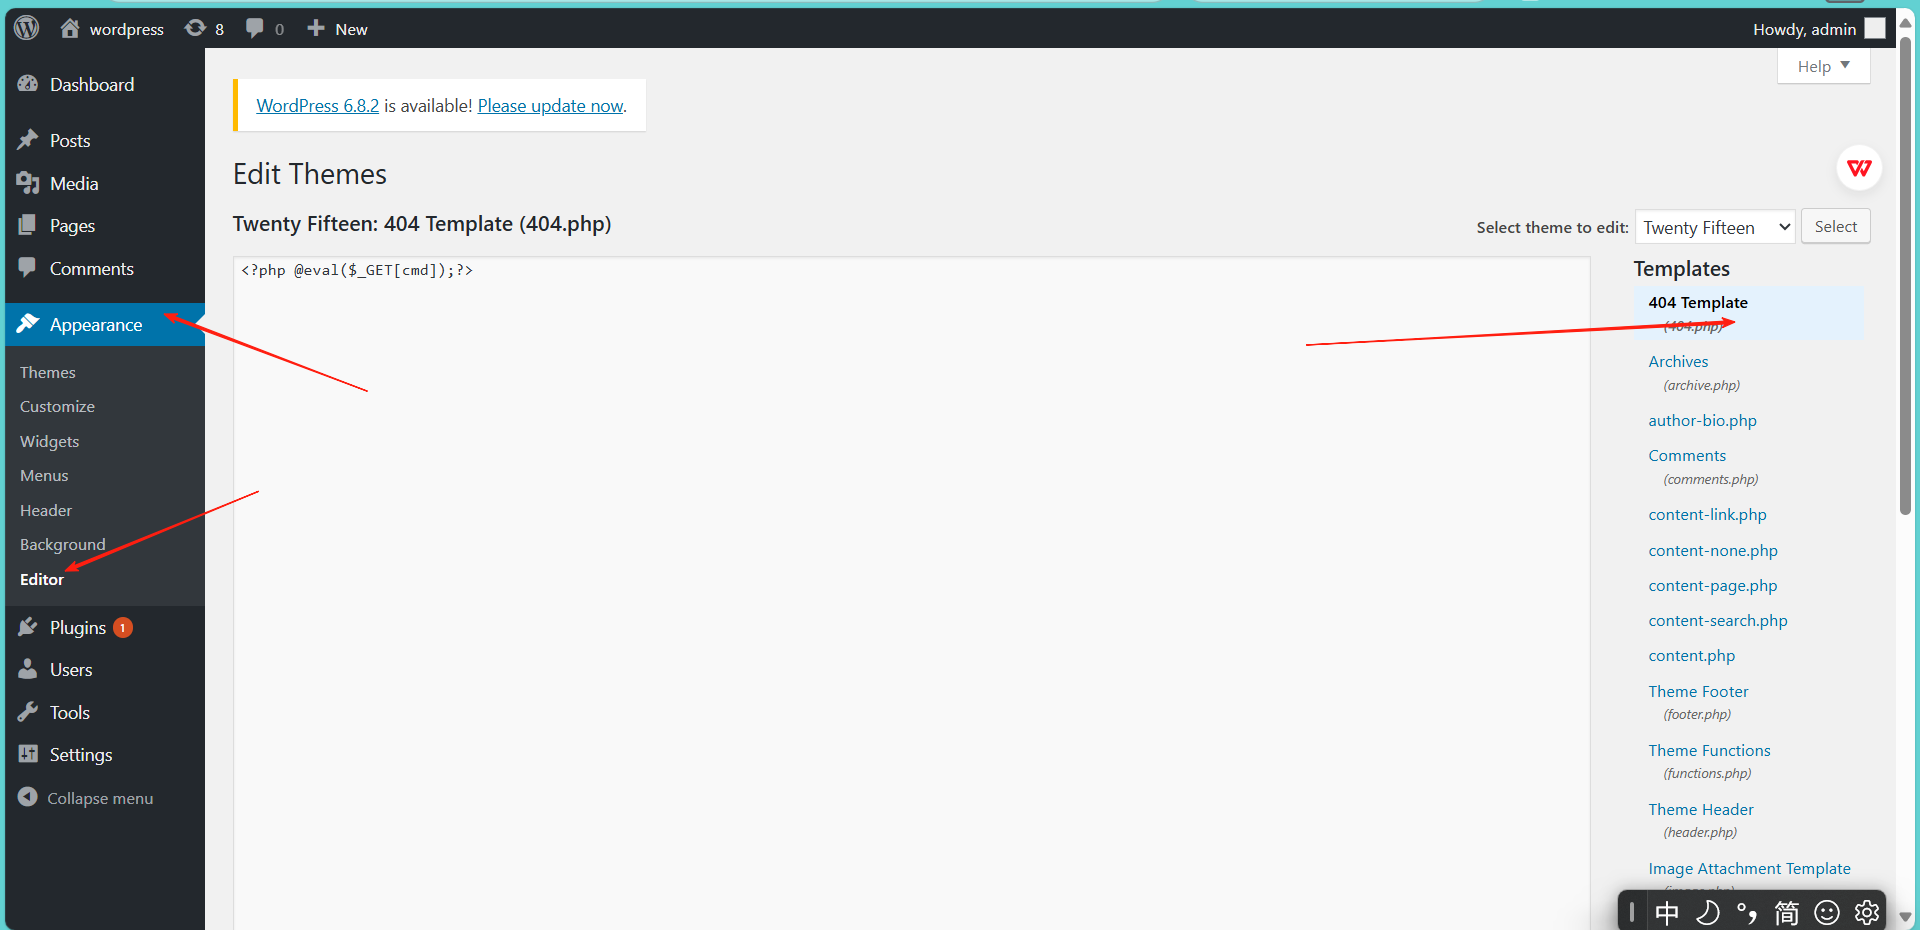Image resolution: width=1920 pixels, height=930 pixels.
Task: Open the Menus submenu item
Action: click(x=44, y=475)
